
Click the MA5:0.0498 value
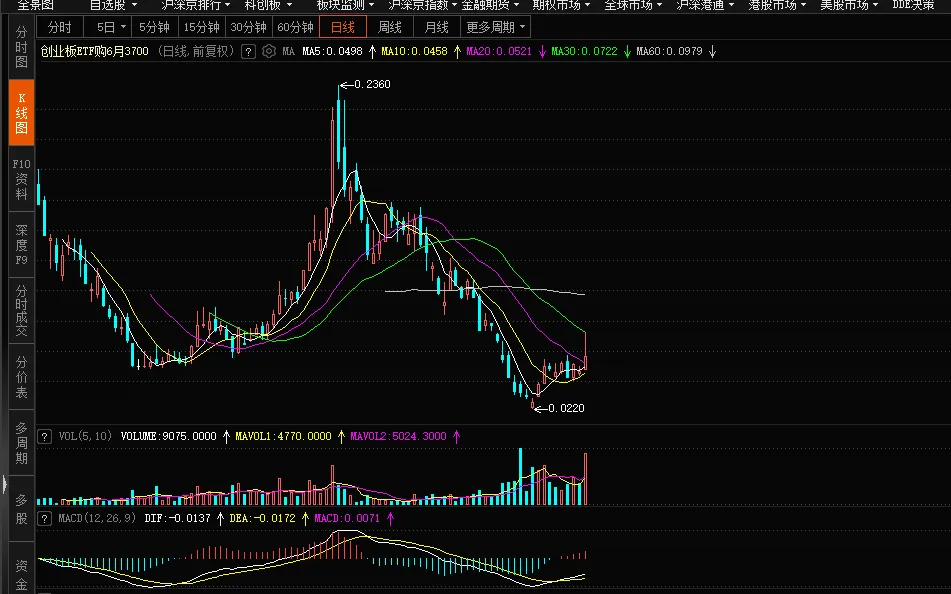pos(332,52)
